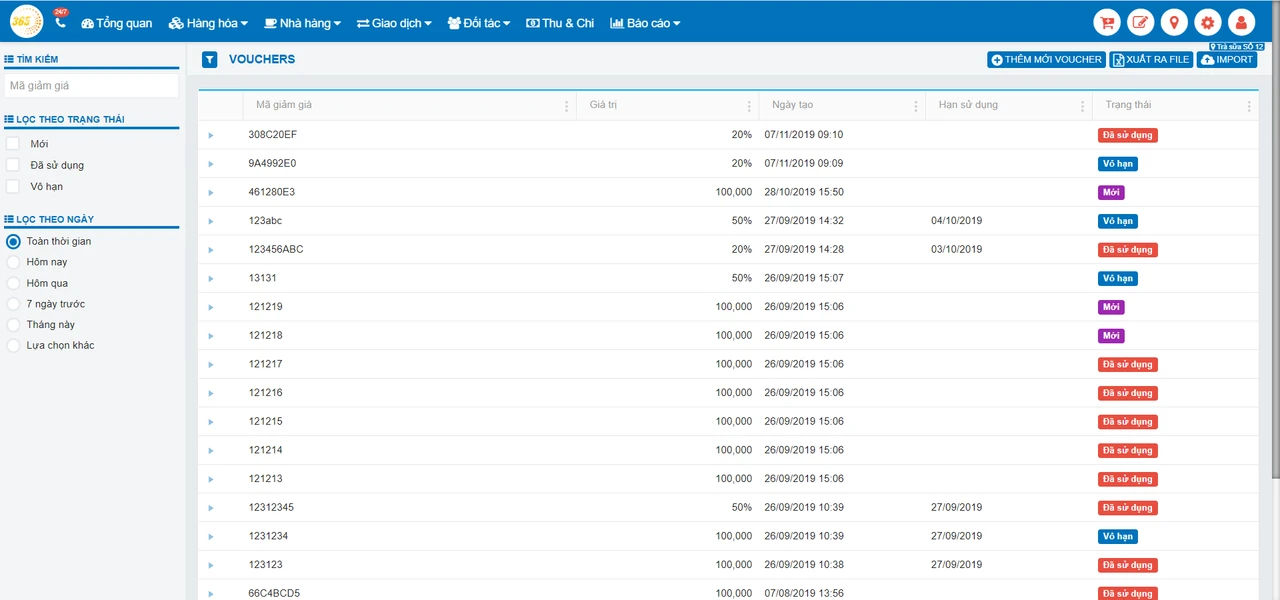Sort by Mã giảm giá column header

coord(284,105)
